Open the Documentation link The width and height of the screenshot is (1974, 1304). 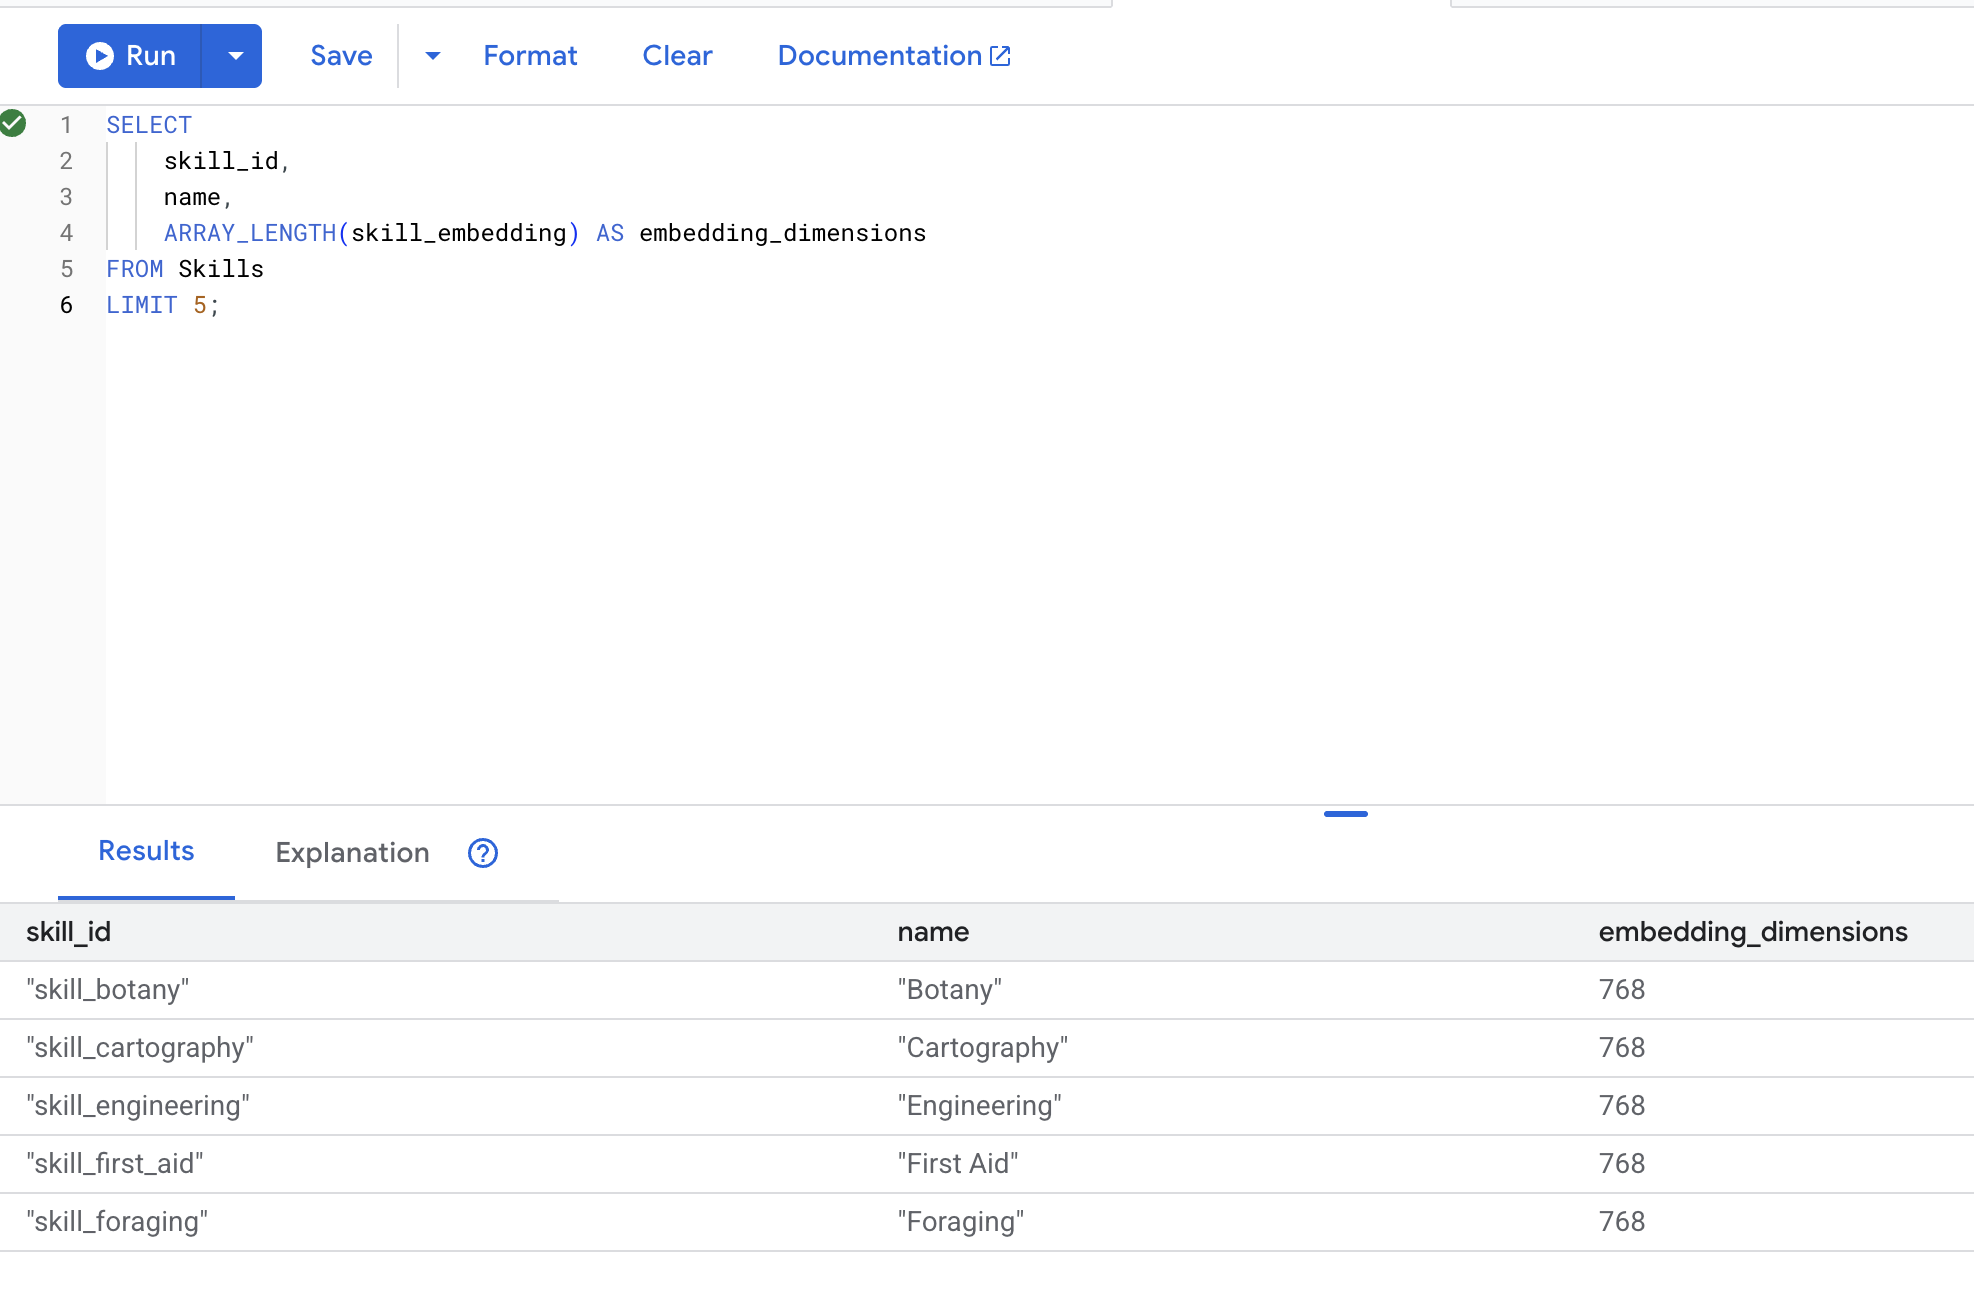pyautogui.click(x=879, y=56)
